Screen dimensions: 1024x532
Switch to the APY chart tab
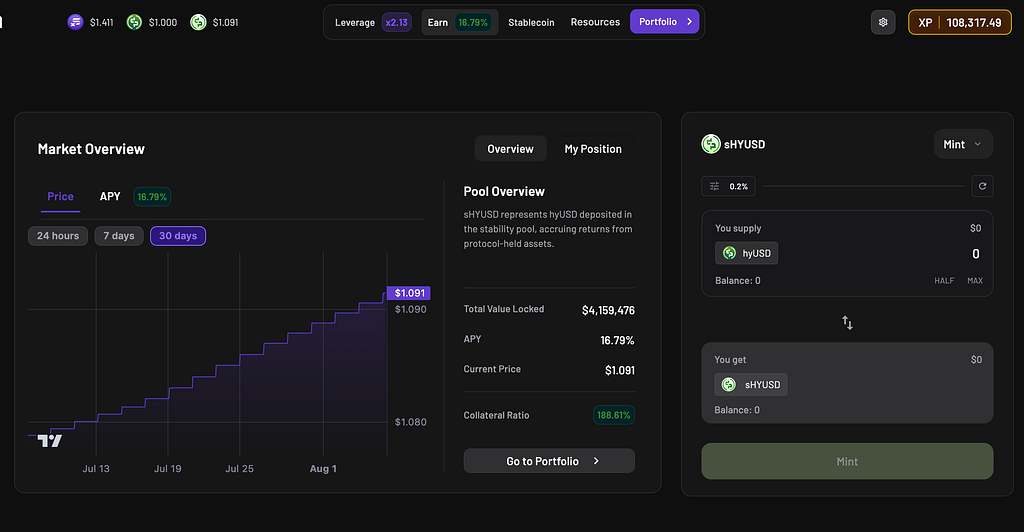[x=110, y=196]
